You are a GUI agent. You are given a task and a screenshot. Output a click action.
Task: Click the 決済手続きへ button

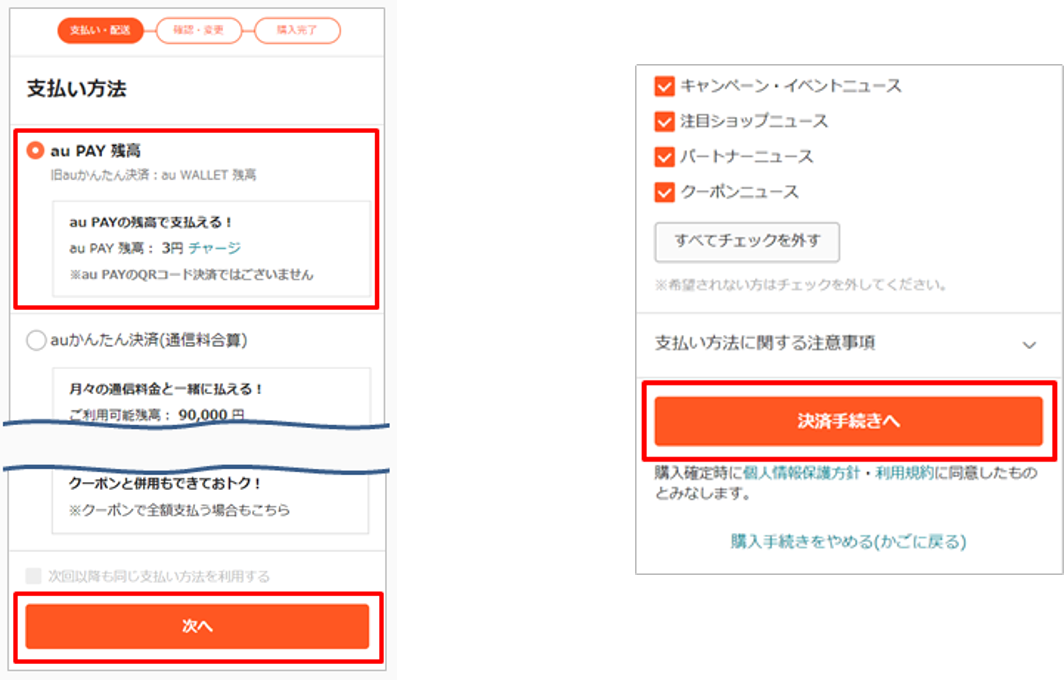pyautogui.click(x=848, y=421)
